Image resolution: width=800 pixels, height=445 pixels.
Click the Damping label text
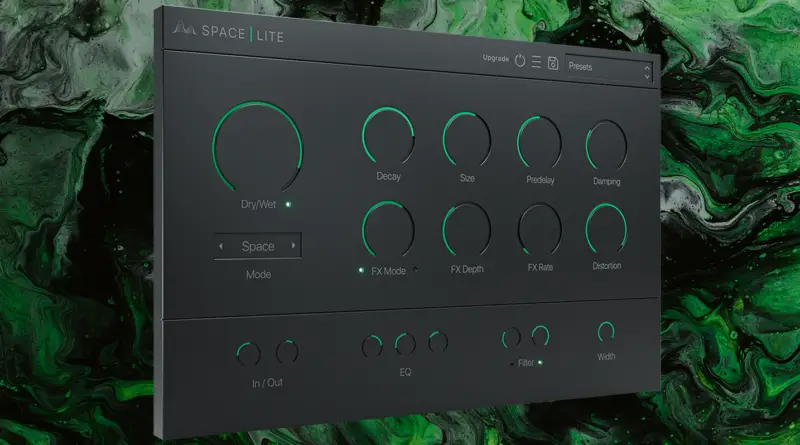(607, 181)
